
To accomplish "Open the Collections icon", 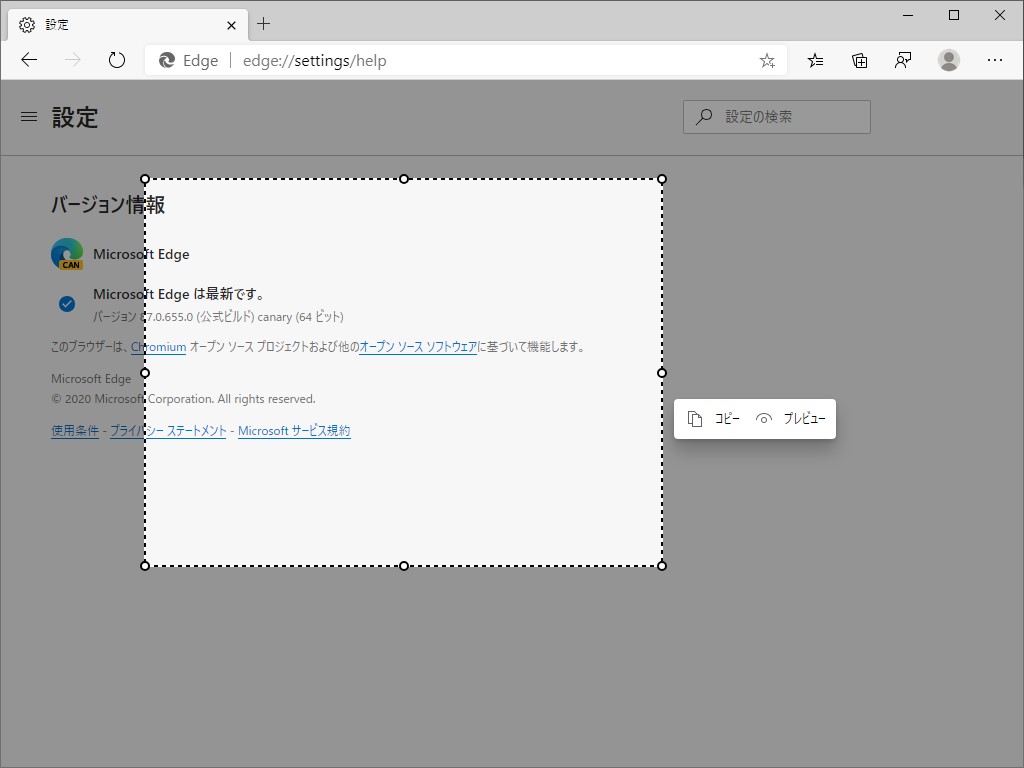I will [x=859, y=61].
